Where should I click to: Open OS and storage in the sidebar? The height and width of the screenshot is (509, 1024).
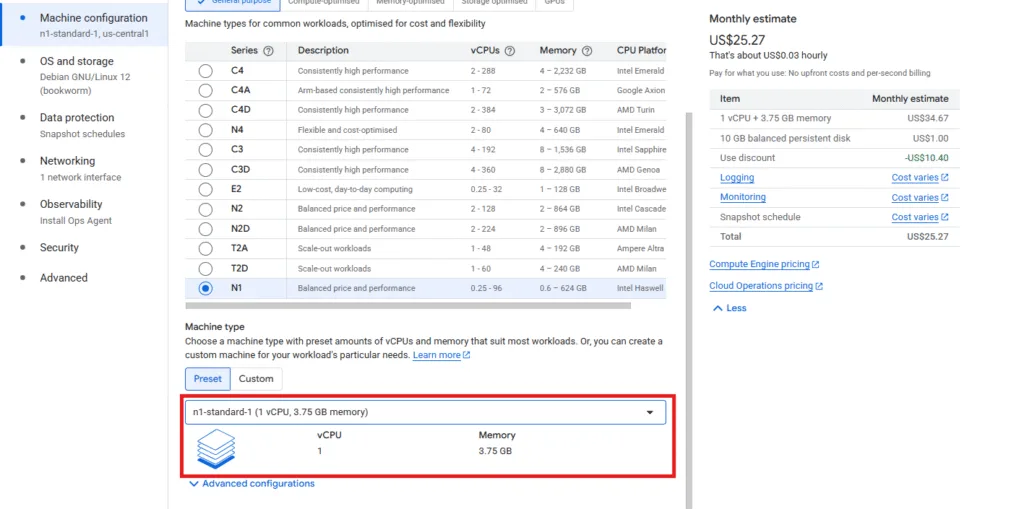[x=84, y=76]
